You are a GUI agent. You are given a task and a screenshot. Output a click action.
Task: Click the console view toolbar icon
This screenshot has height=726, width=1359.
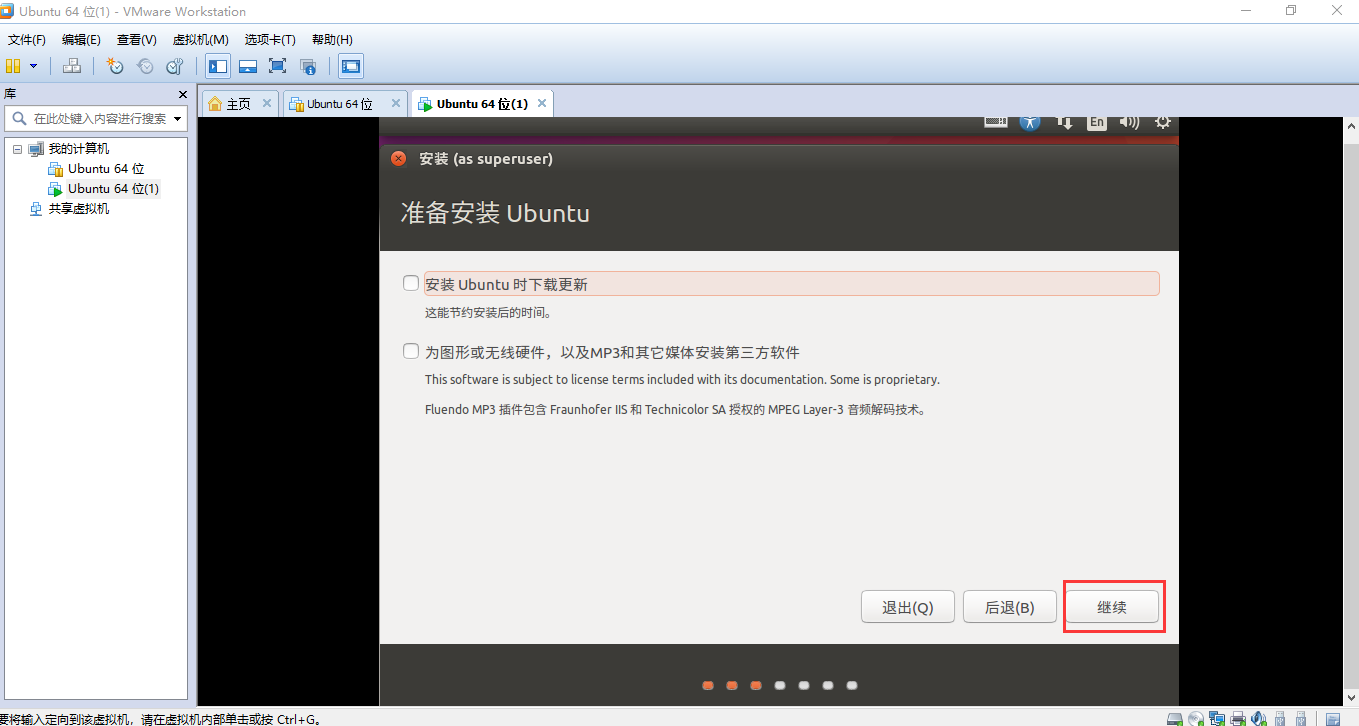pos(350,66)
